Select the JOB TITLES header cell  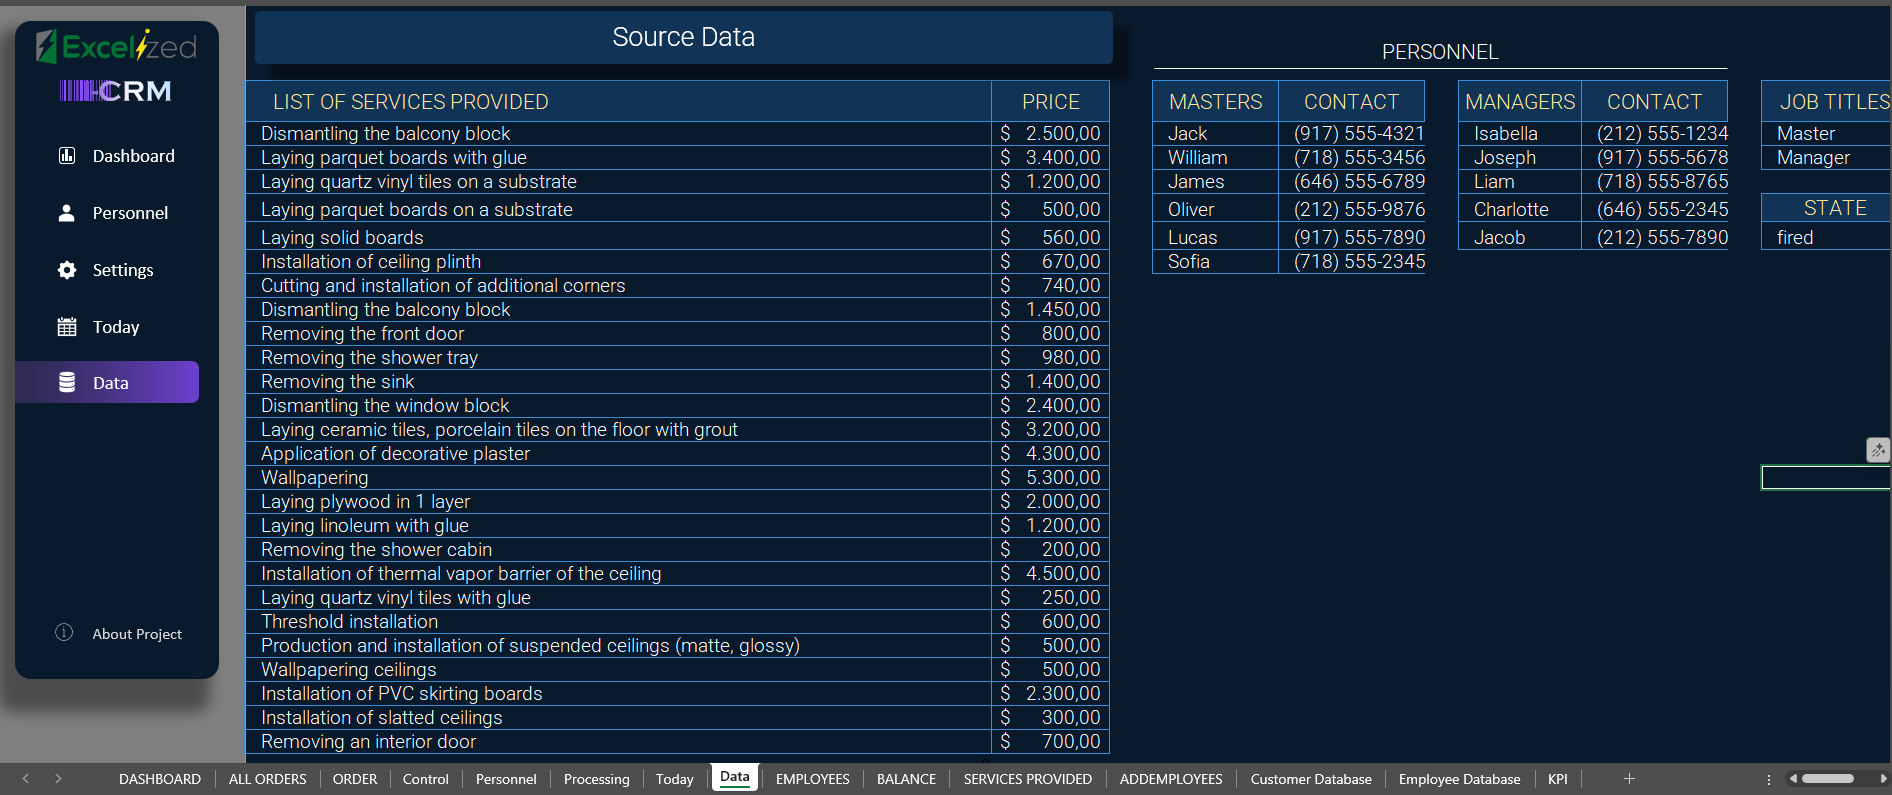(x=1826, y=102)
